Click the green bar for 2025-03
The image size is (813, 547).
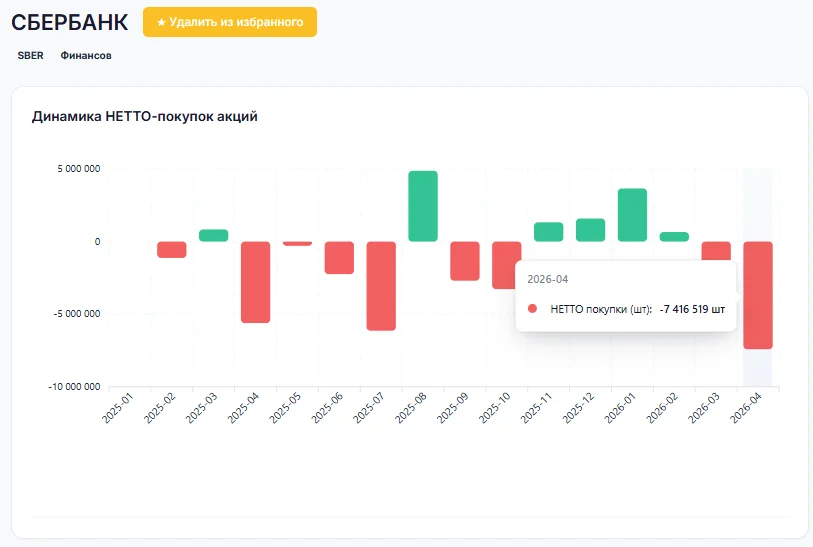214,235
